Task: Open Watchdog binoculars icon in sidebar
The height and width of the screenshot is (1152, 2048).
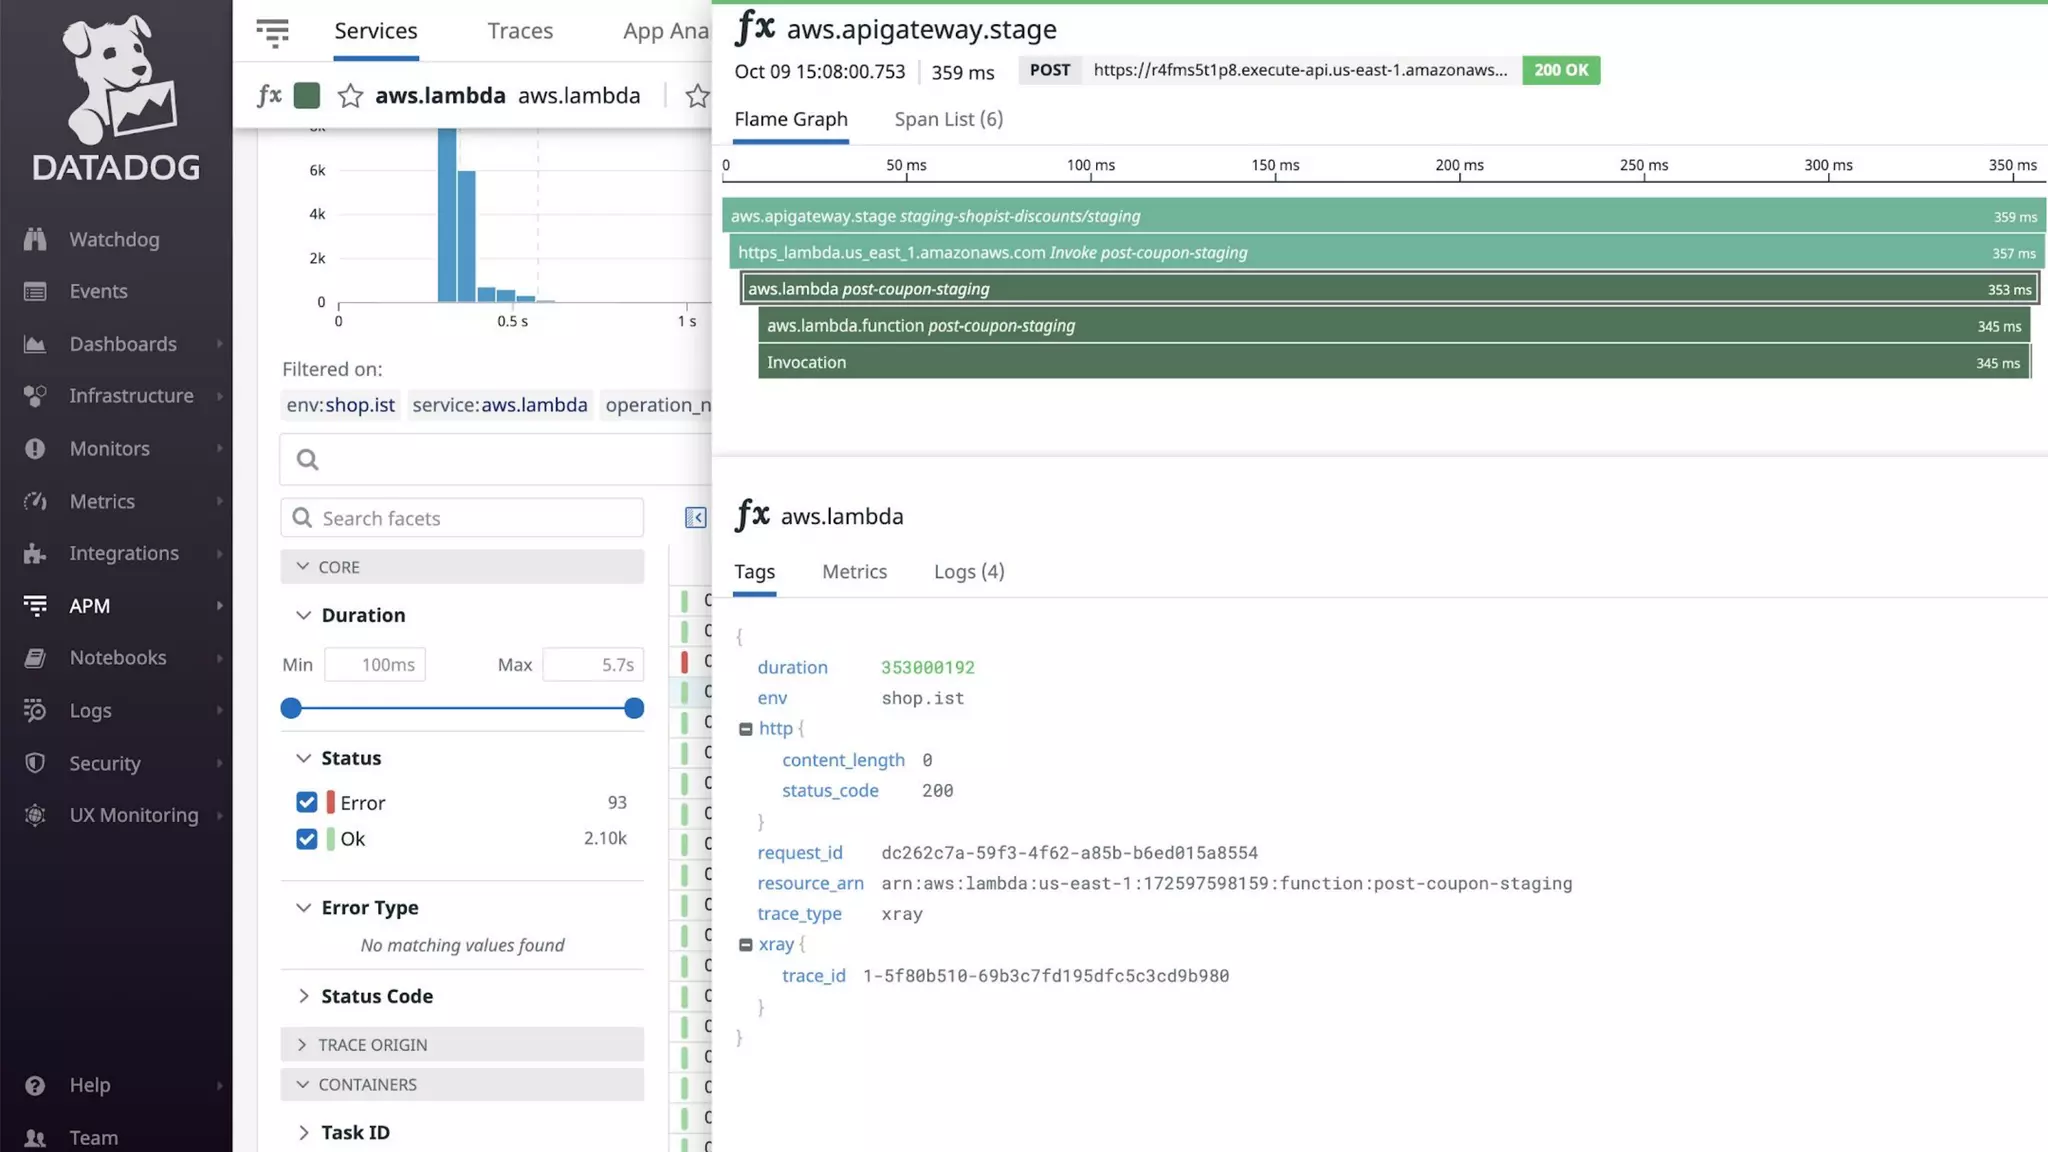Action: tap(35, 239)
